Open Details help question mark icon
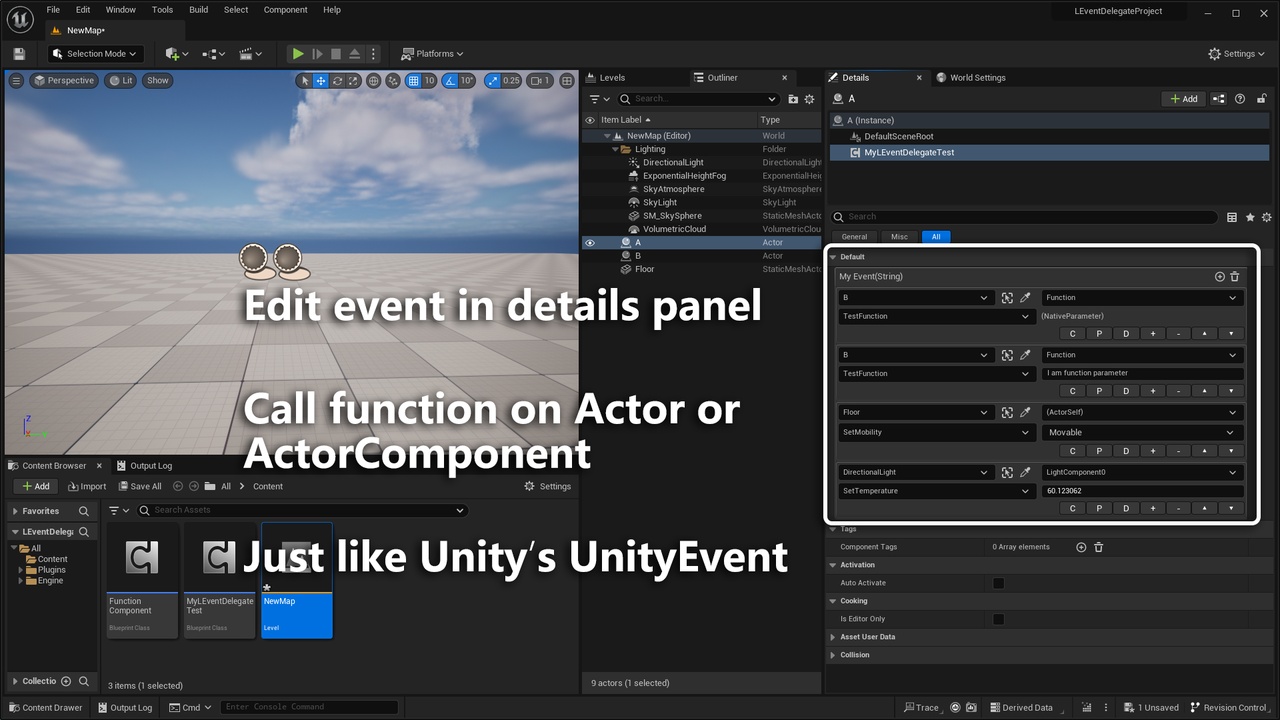Viewport: 1280px width, 720px height. point(1240,99)
